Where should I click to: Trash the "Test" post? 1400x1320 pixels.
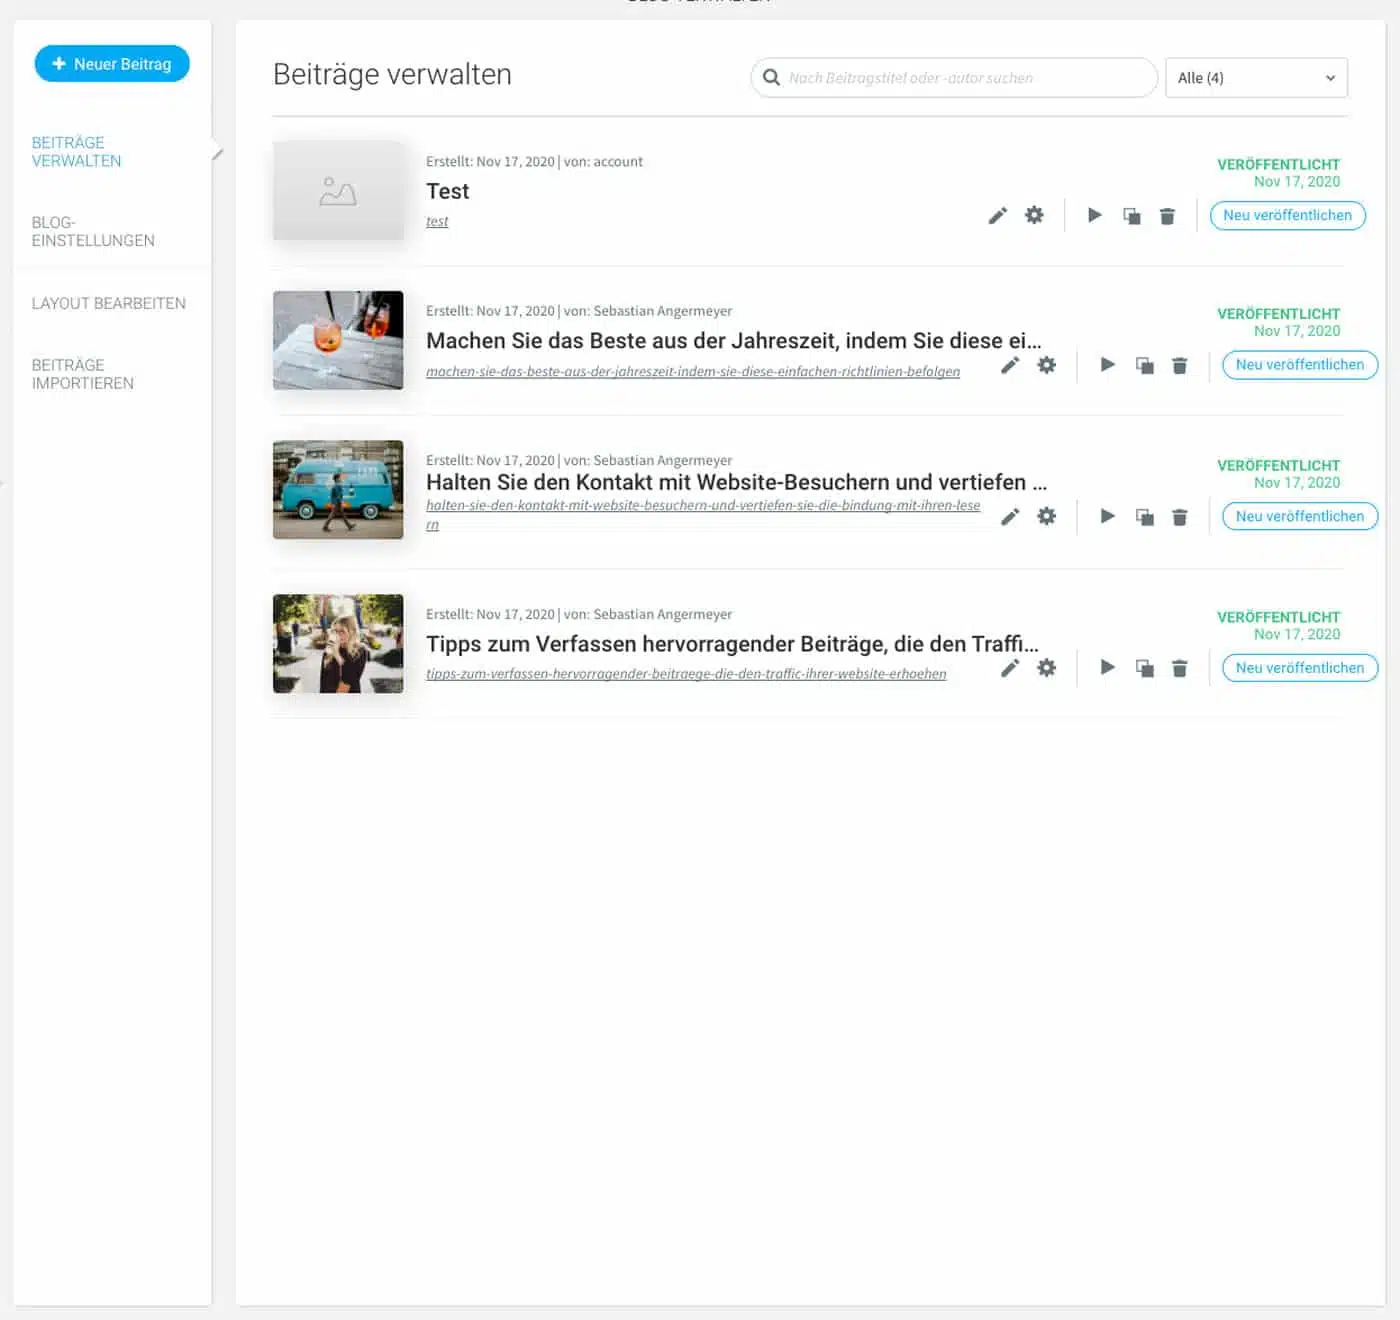(1167, 215)
